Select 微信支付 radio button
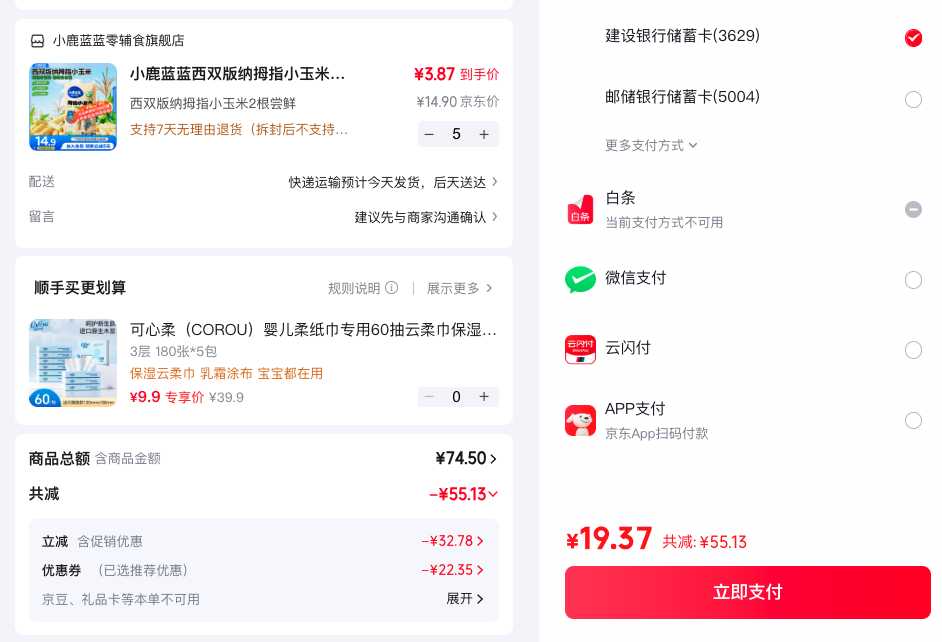Image resolution: width=942 pixels, height=642 pixels. pos(913,280)
